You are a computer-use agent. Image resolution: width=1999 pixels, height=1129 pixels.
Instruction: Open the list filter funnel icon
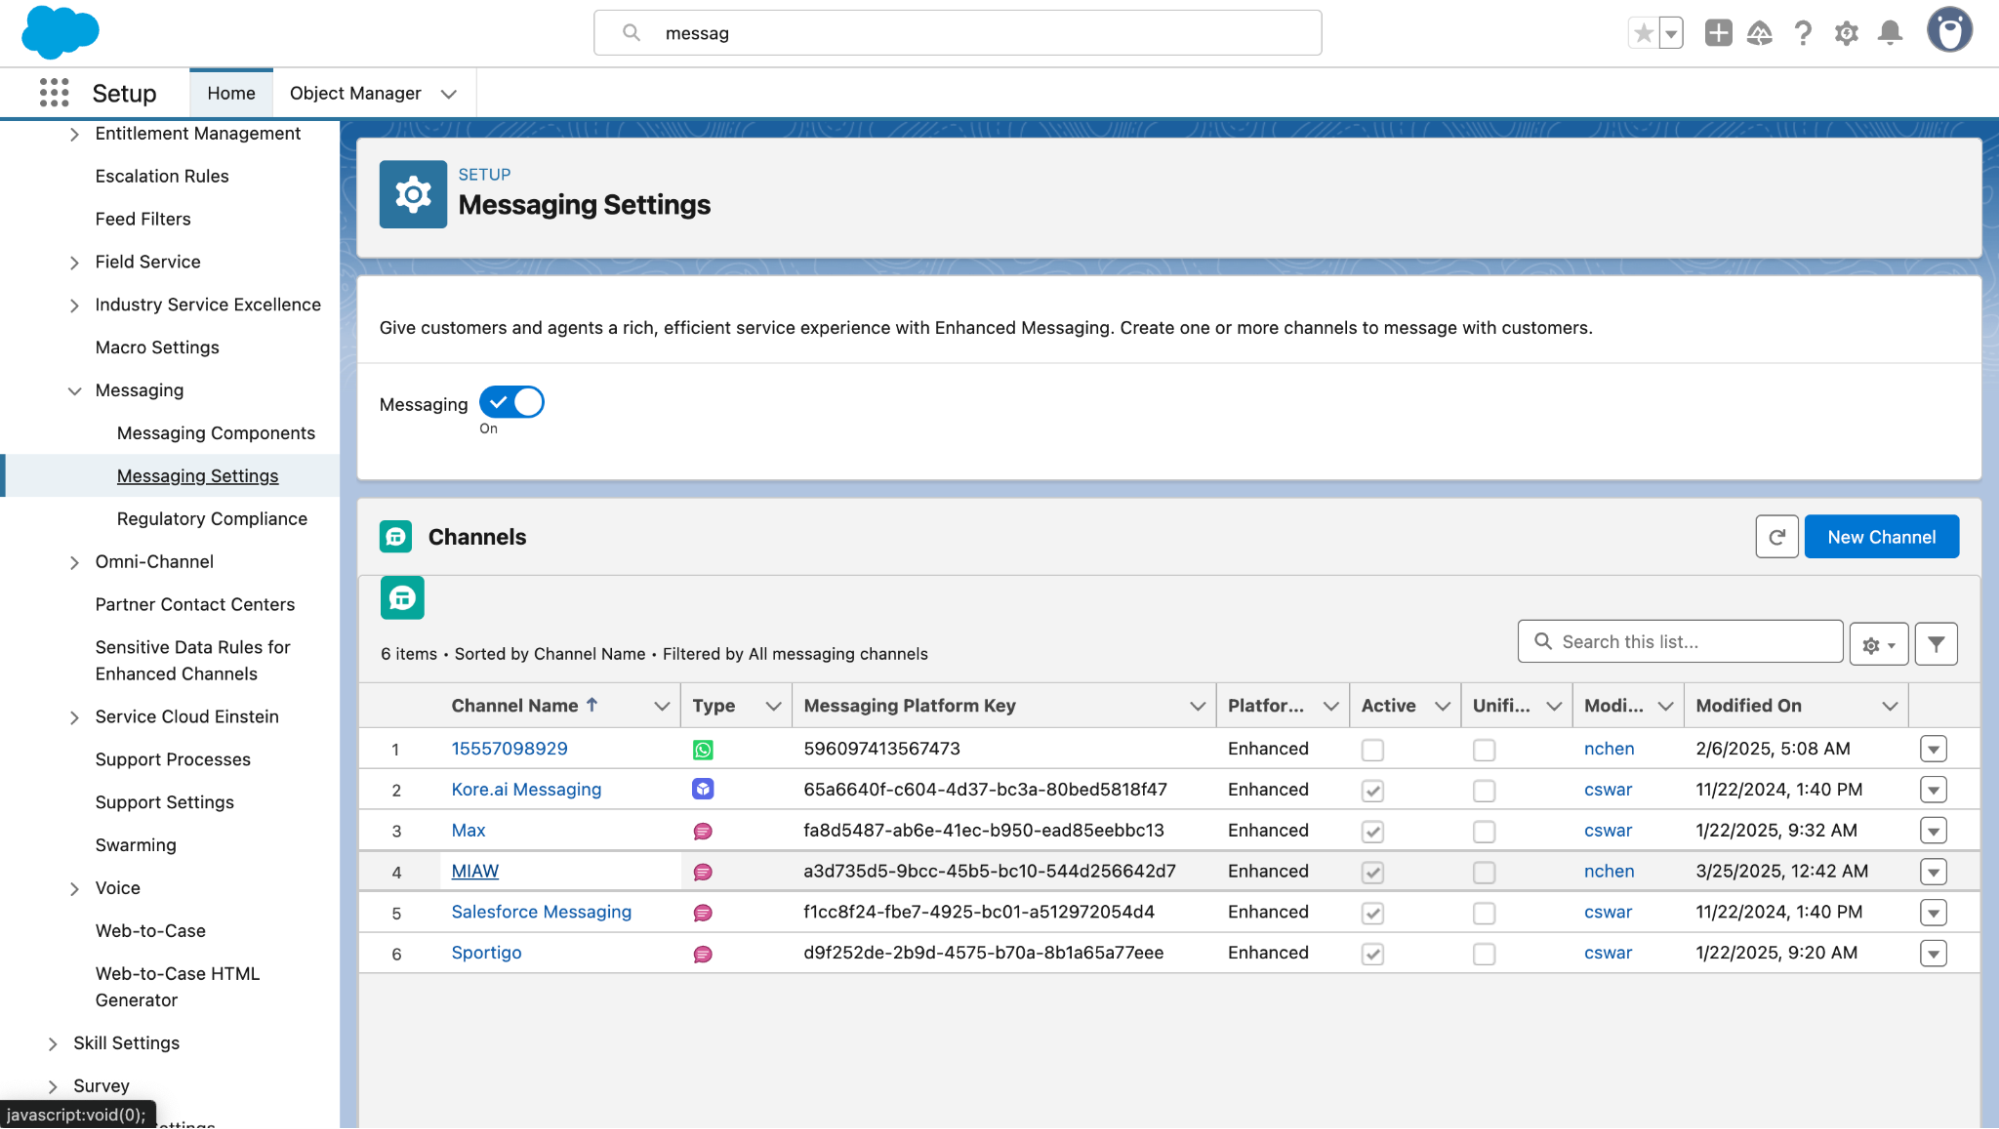(1936, 644)
